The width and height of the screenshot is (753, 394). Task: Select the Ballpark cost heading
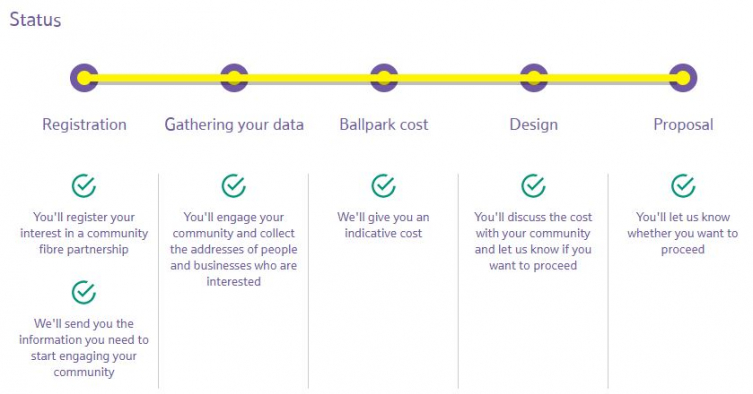click(384, 125)
